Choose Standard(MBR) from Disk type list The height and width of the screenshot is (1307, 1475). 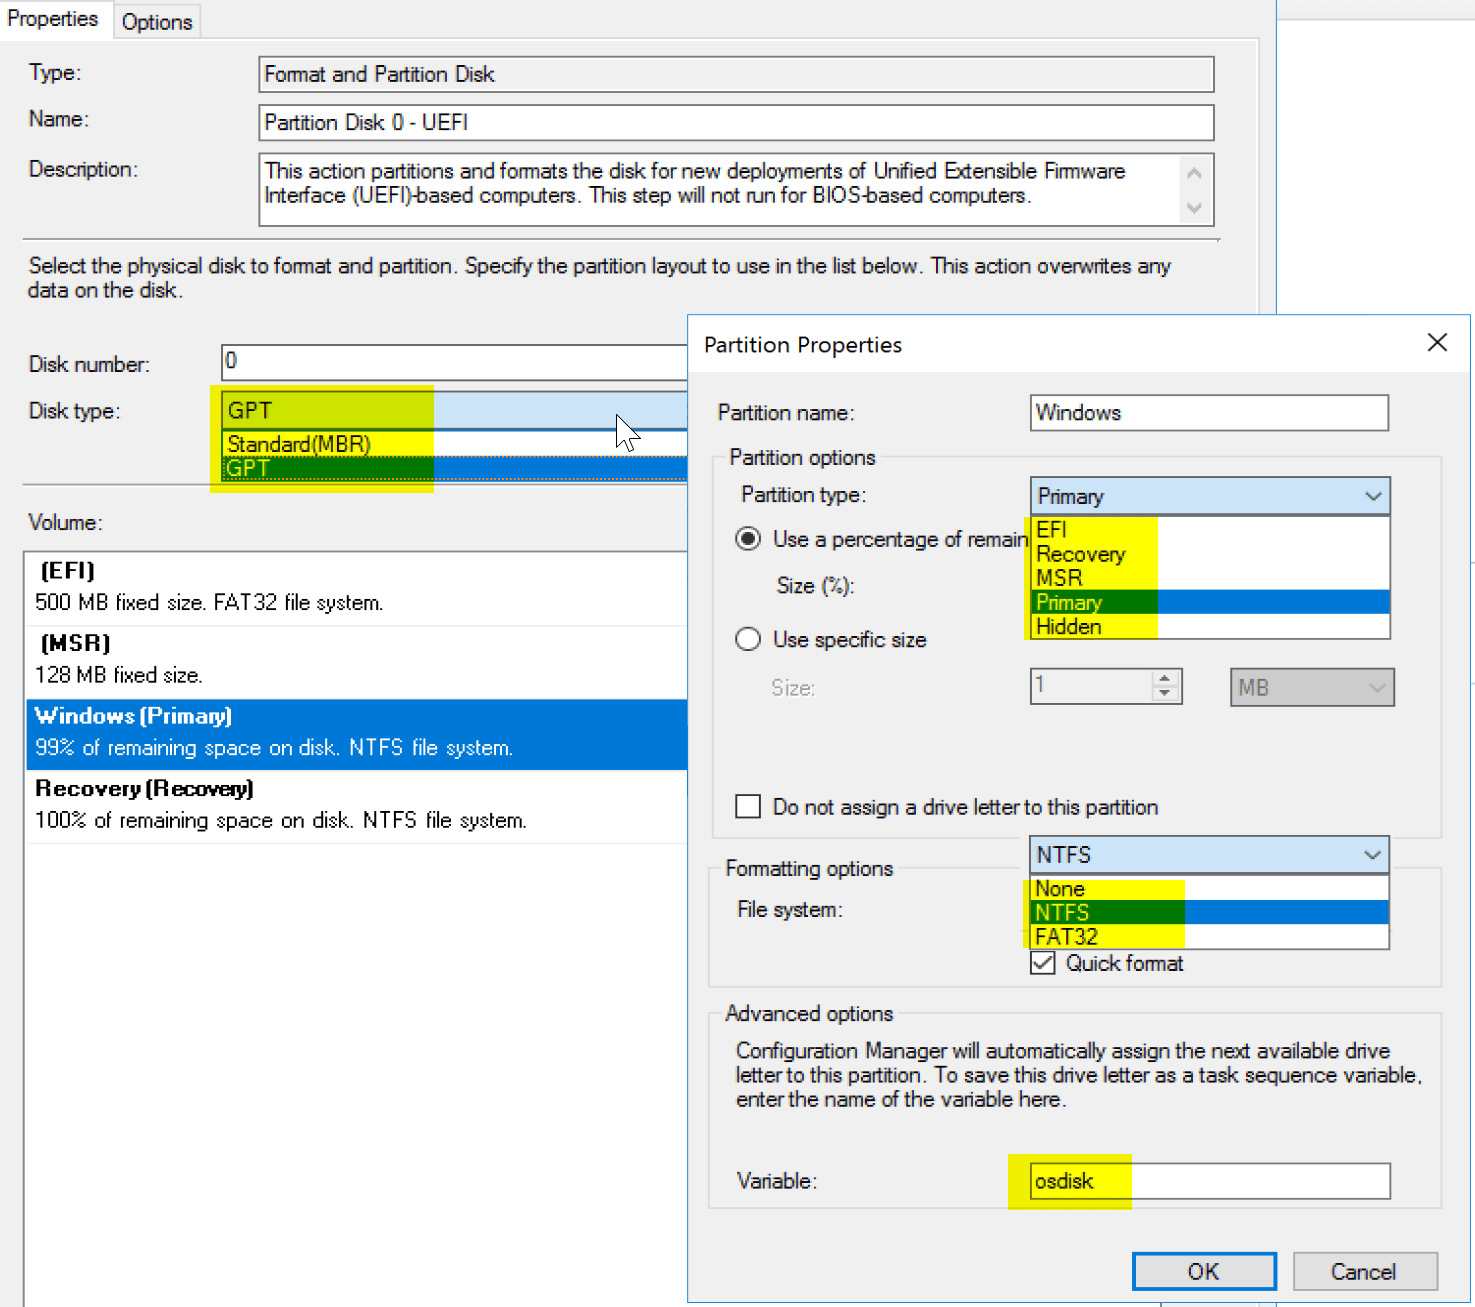[300, 444]
